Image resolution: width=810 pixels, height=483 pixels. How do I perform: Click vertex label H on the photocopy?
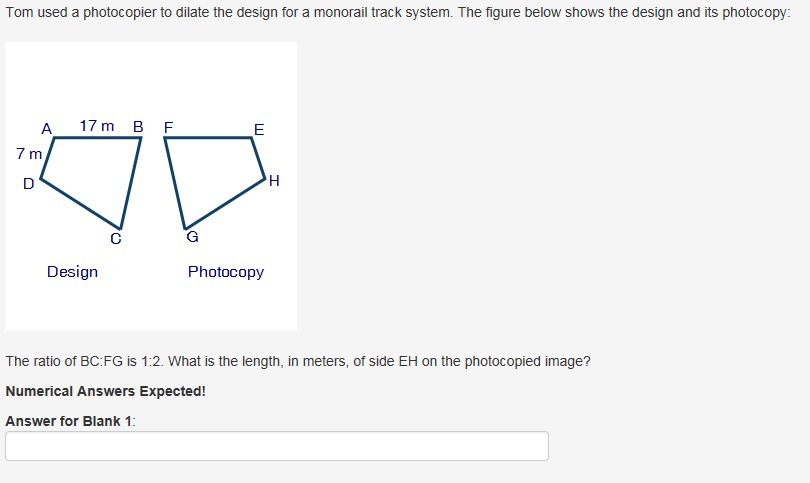[274, 181]
